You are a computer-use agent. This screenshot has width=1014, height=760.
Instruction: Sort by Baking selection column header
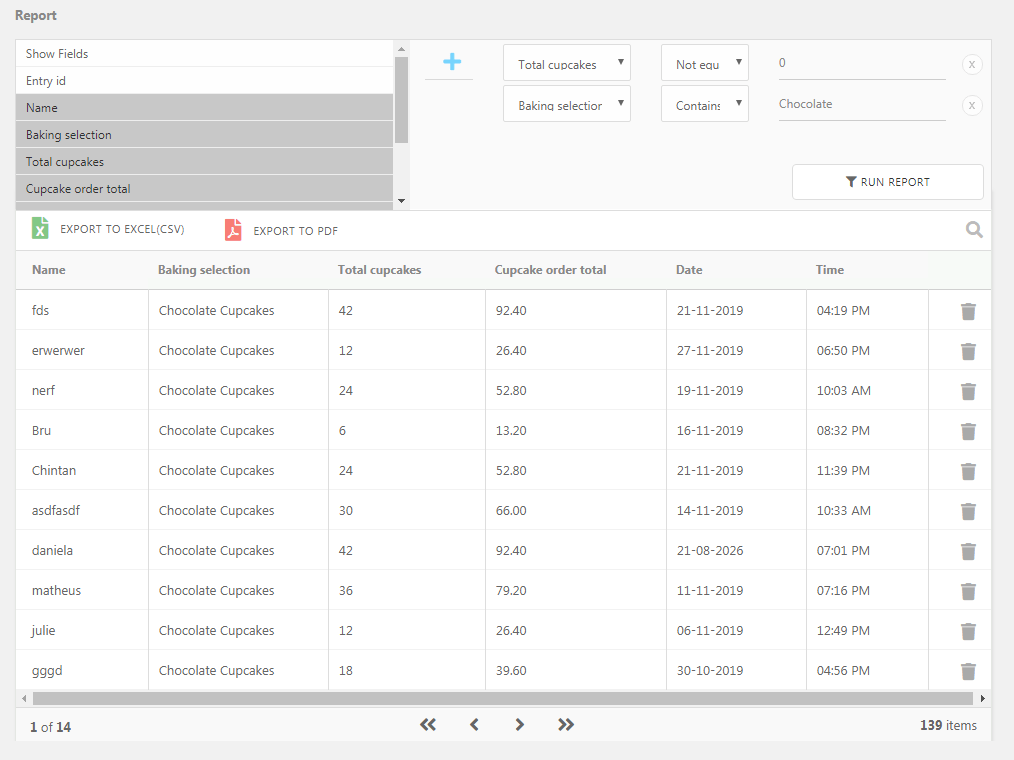coord(204,270)
